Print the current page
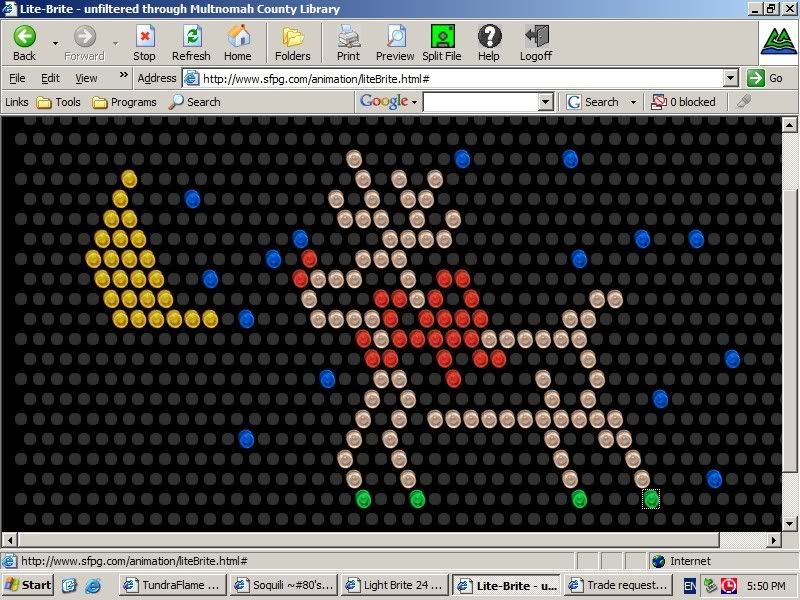 348,43
